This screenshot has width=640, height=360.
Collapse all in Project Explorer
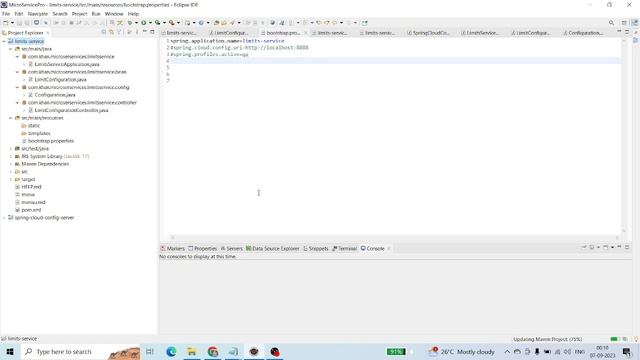coord(104,32)
